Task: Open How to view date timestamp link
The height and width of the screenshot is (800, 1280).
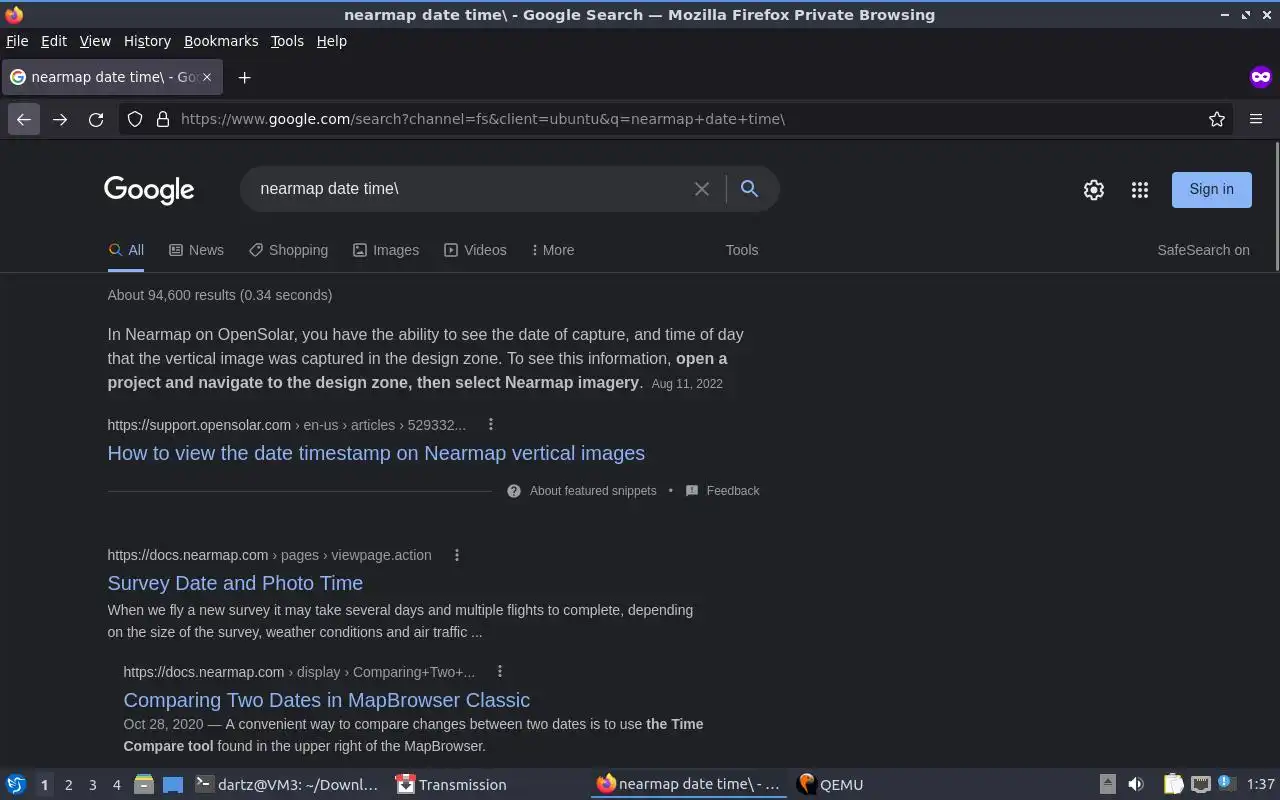Action: (x=376, y=453)
